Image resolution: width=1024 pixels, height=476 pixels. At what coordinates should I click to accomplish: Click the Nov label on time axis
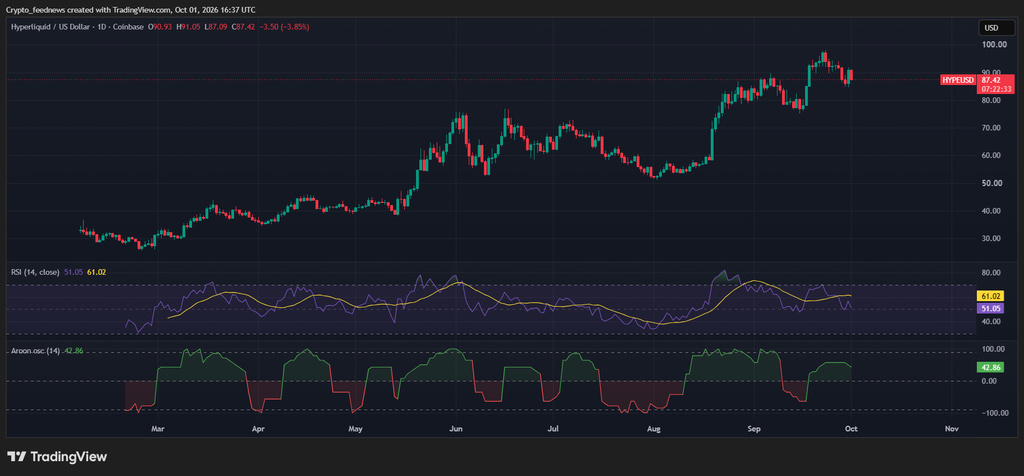[x=952, y=429]
